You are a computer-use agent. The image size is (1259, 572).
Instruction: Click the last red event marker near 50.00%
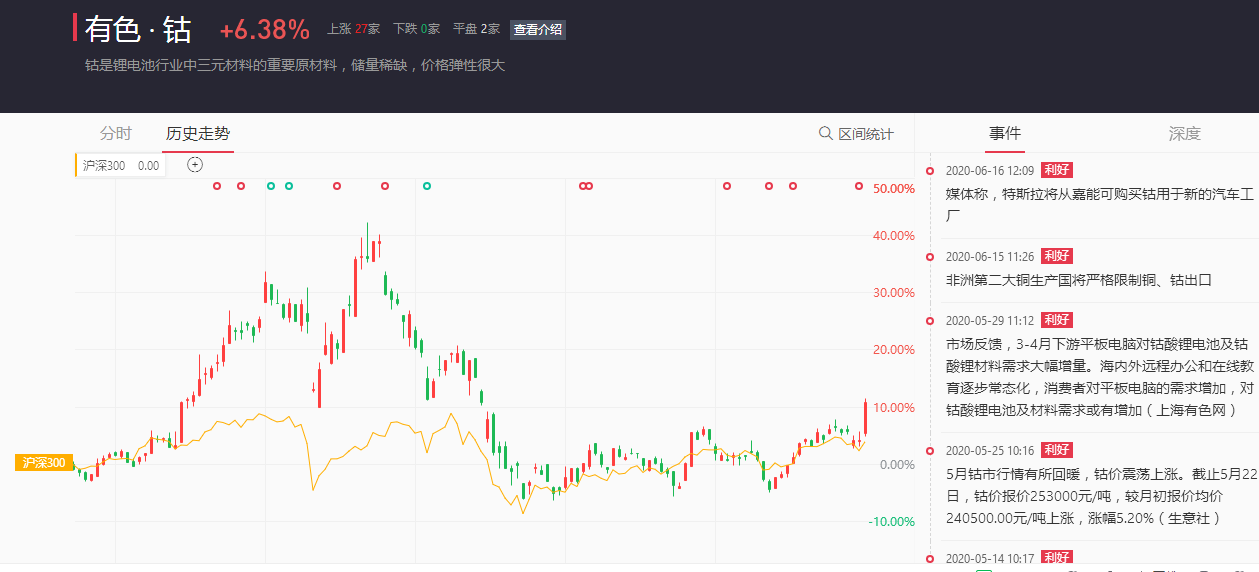858,186
